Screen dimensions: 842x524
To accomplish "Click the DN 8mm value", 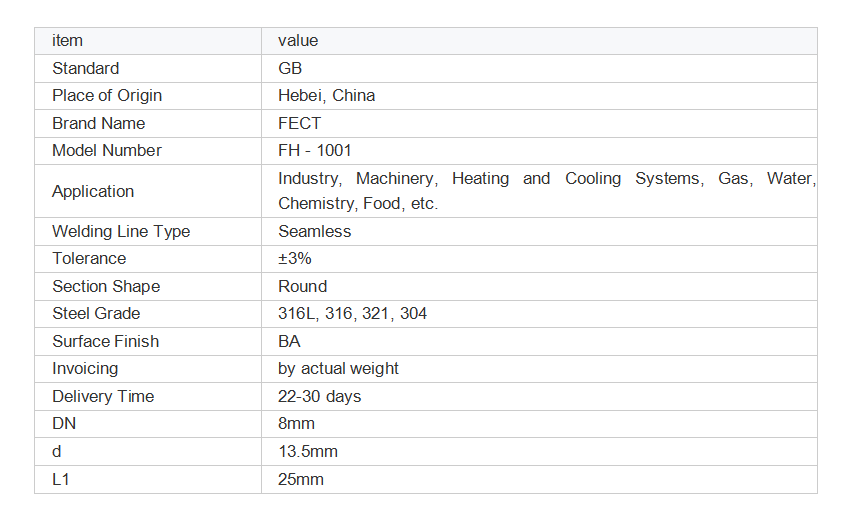I will pyautogui.click(x=296, y=424).
